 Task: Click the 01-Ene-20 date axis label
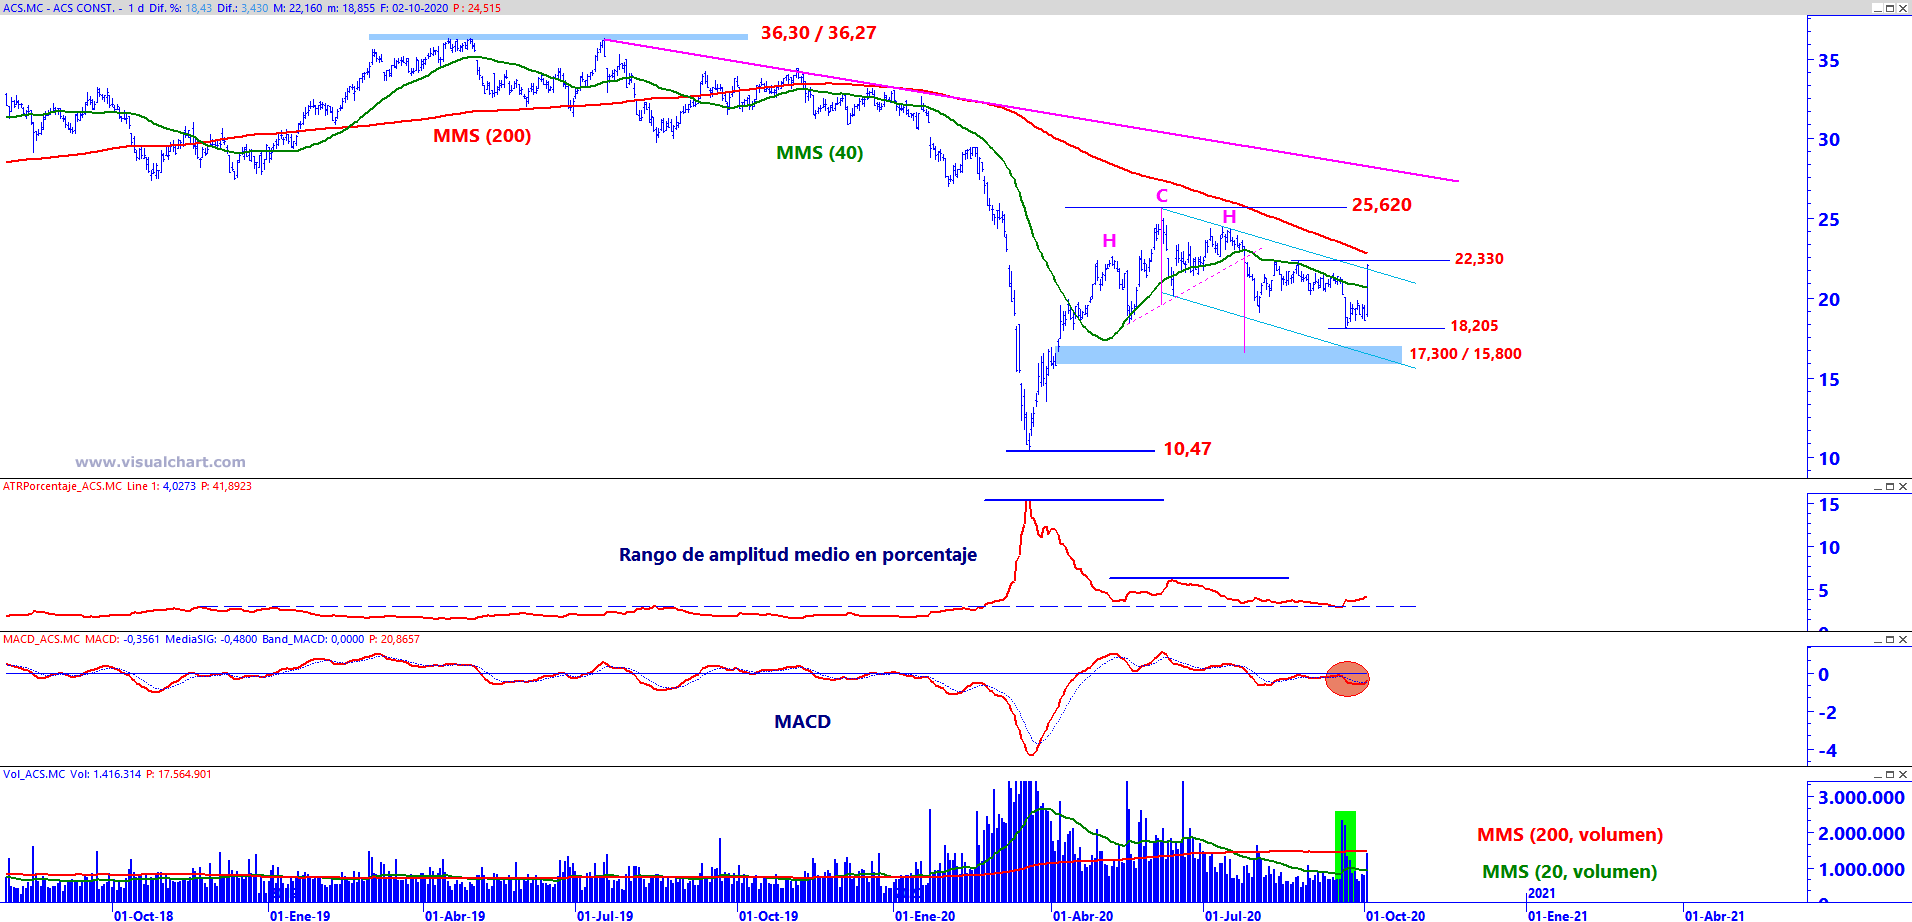[x=925, y=916]
